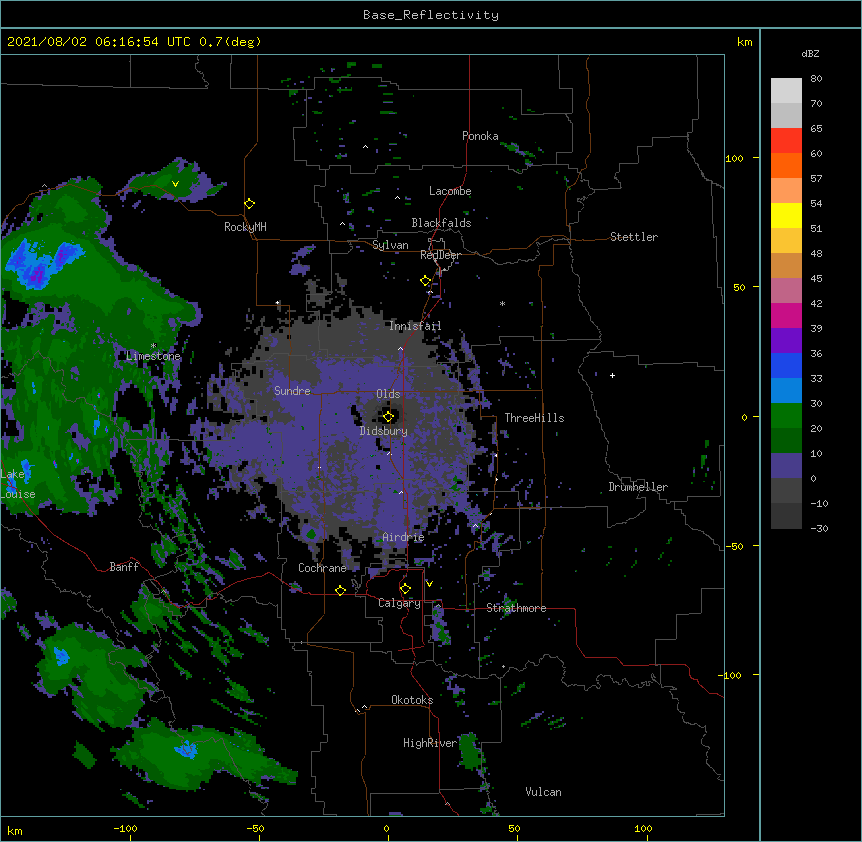Select the Banff town label

coord(124,567)
